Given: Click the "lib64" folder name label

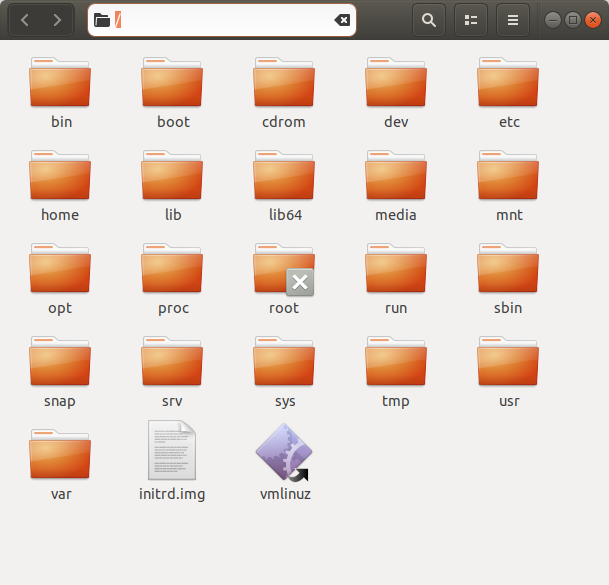Looking at the screenshot, I should [285, 215].
